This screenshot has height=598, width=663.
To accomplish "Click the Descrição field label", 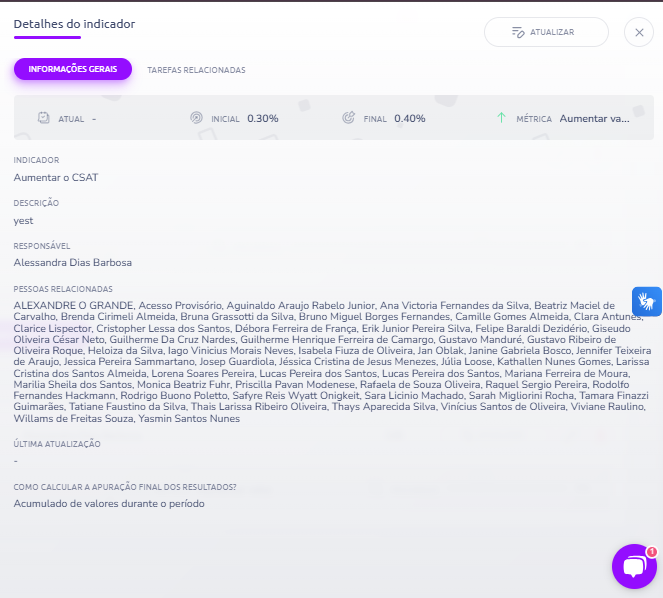I will [x=36, y=203].
